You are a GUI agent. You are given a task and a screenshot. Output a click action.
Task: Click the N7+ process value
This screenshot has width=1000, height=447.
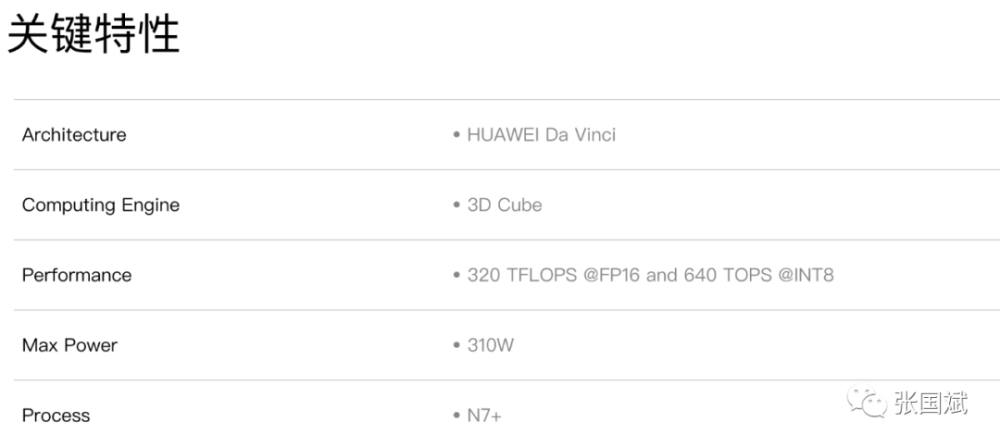tap(484, 415)
